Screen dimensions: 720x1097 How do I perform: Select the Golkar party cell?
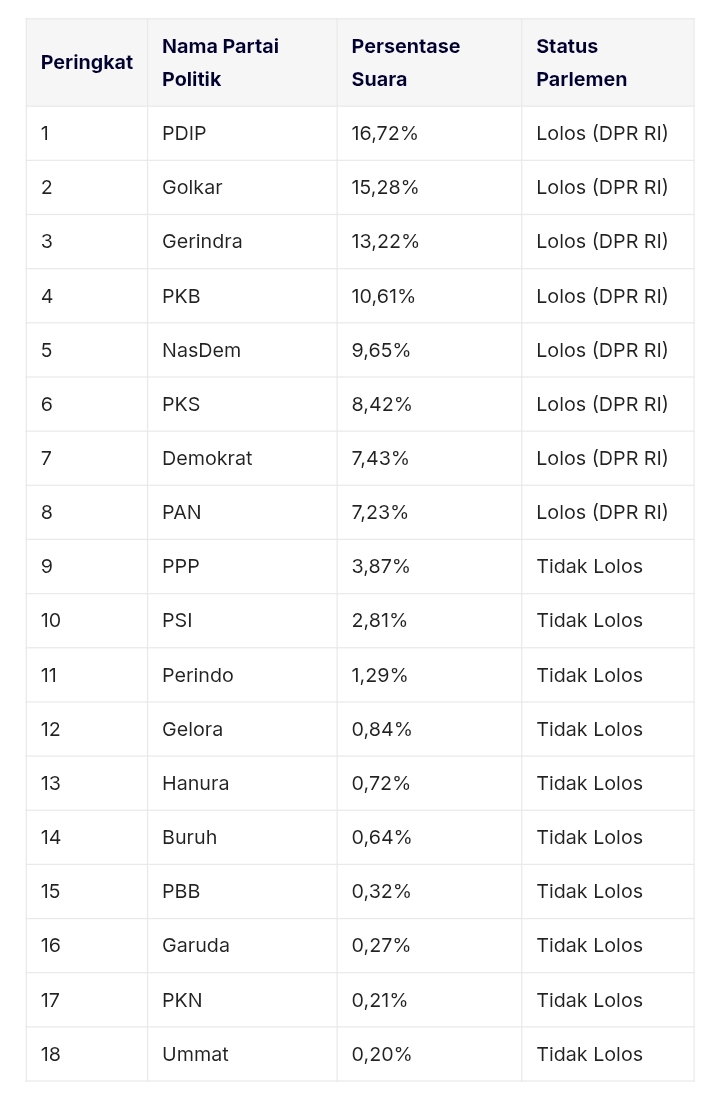(x=242, y=187)
